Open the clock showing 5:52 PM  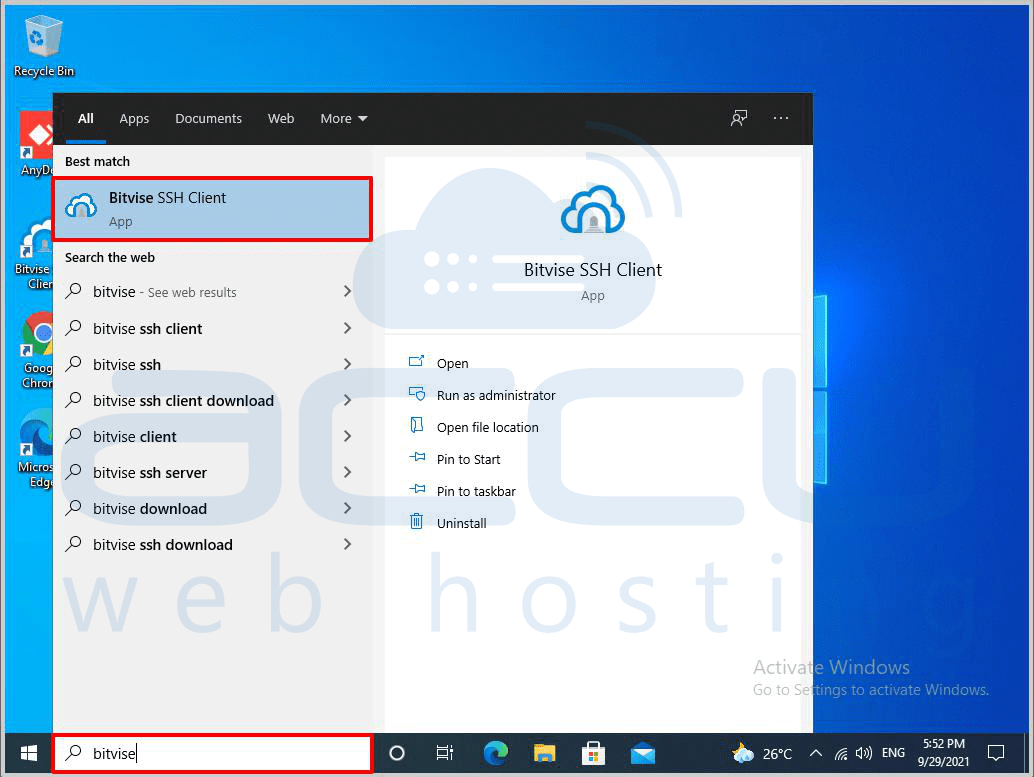tap(943, 753)
